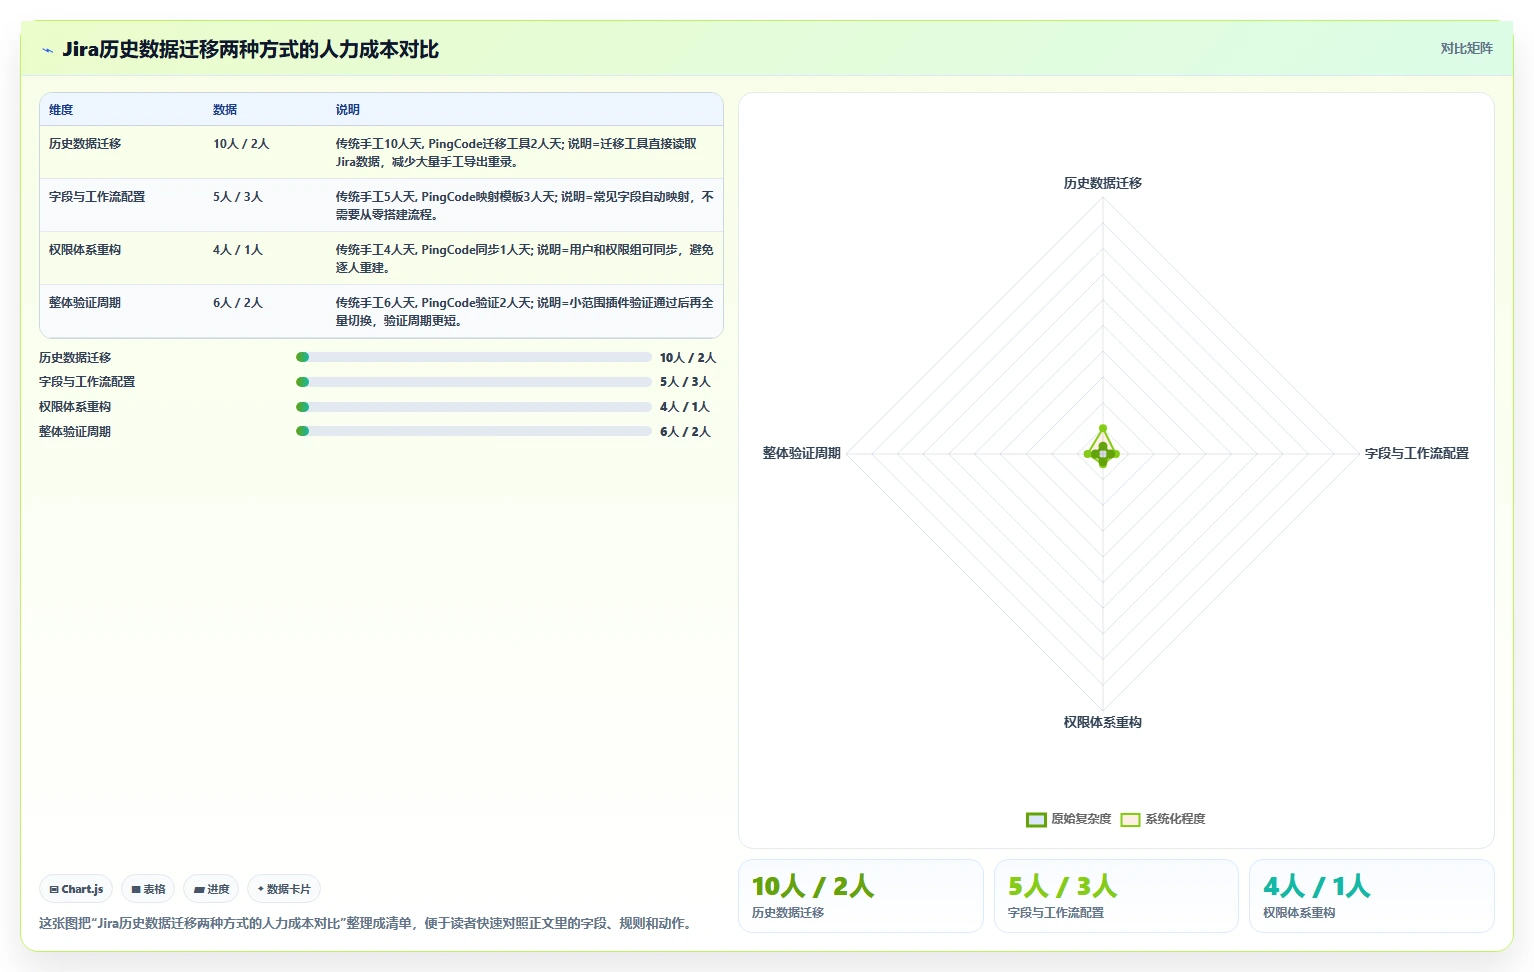Click the radar axis label 字段与工作流配置
The width and height of the screenshot is (1534, 972).
1417,453
